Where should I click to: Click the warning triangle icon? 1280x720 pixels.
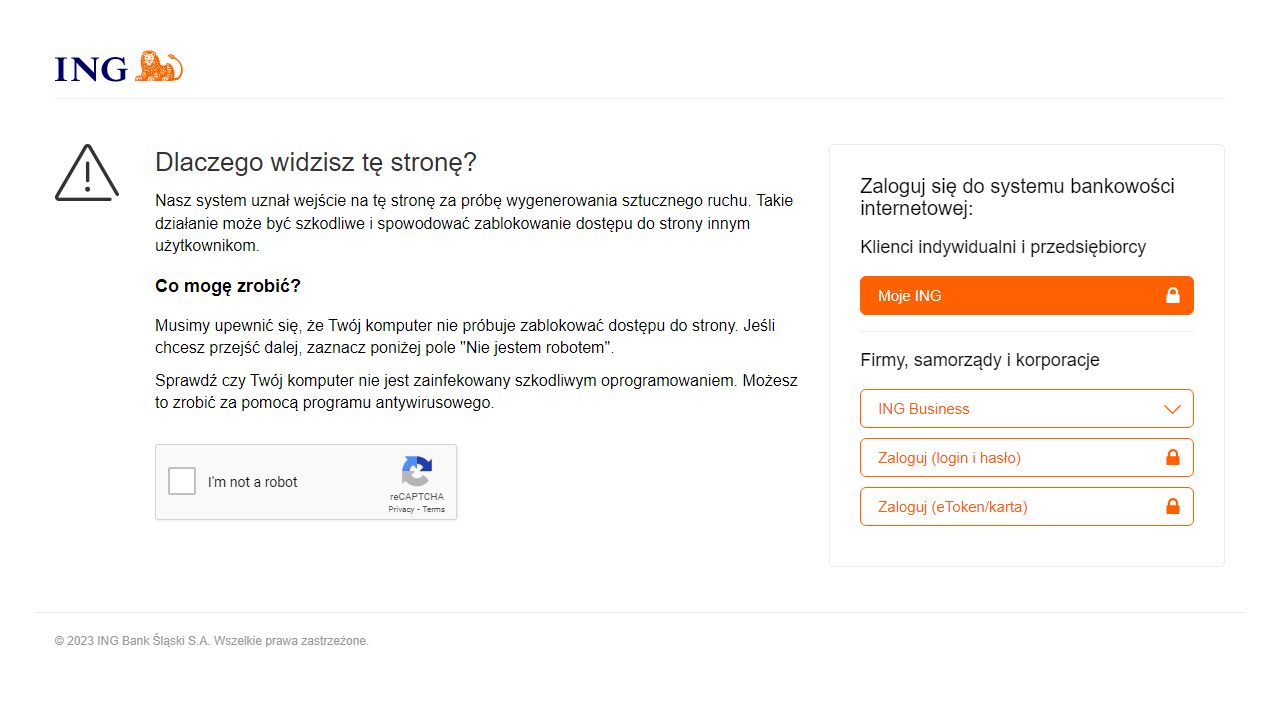click(86, 173)
